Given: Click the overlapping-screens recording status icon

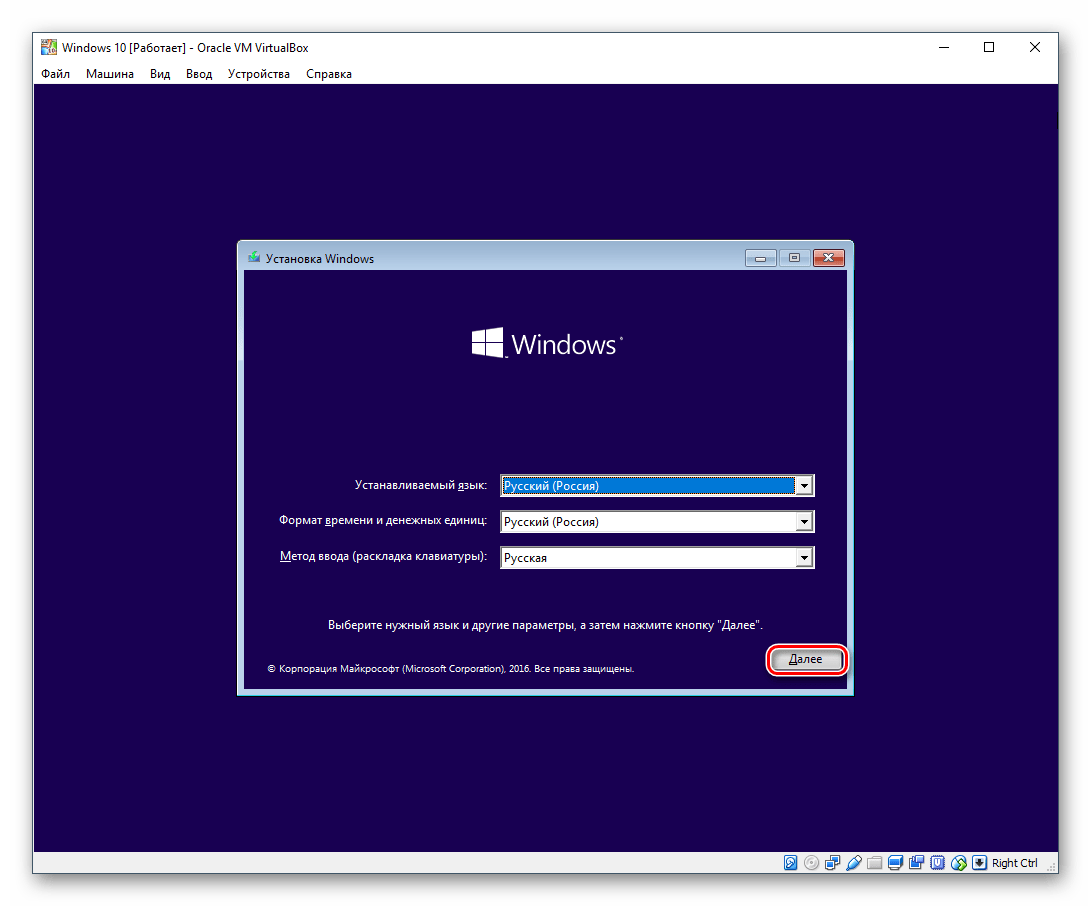Looking at the screenshot, I should click(x=916, y=863).
